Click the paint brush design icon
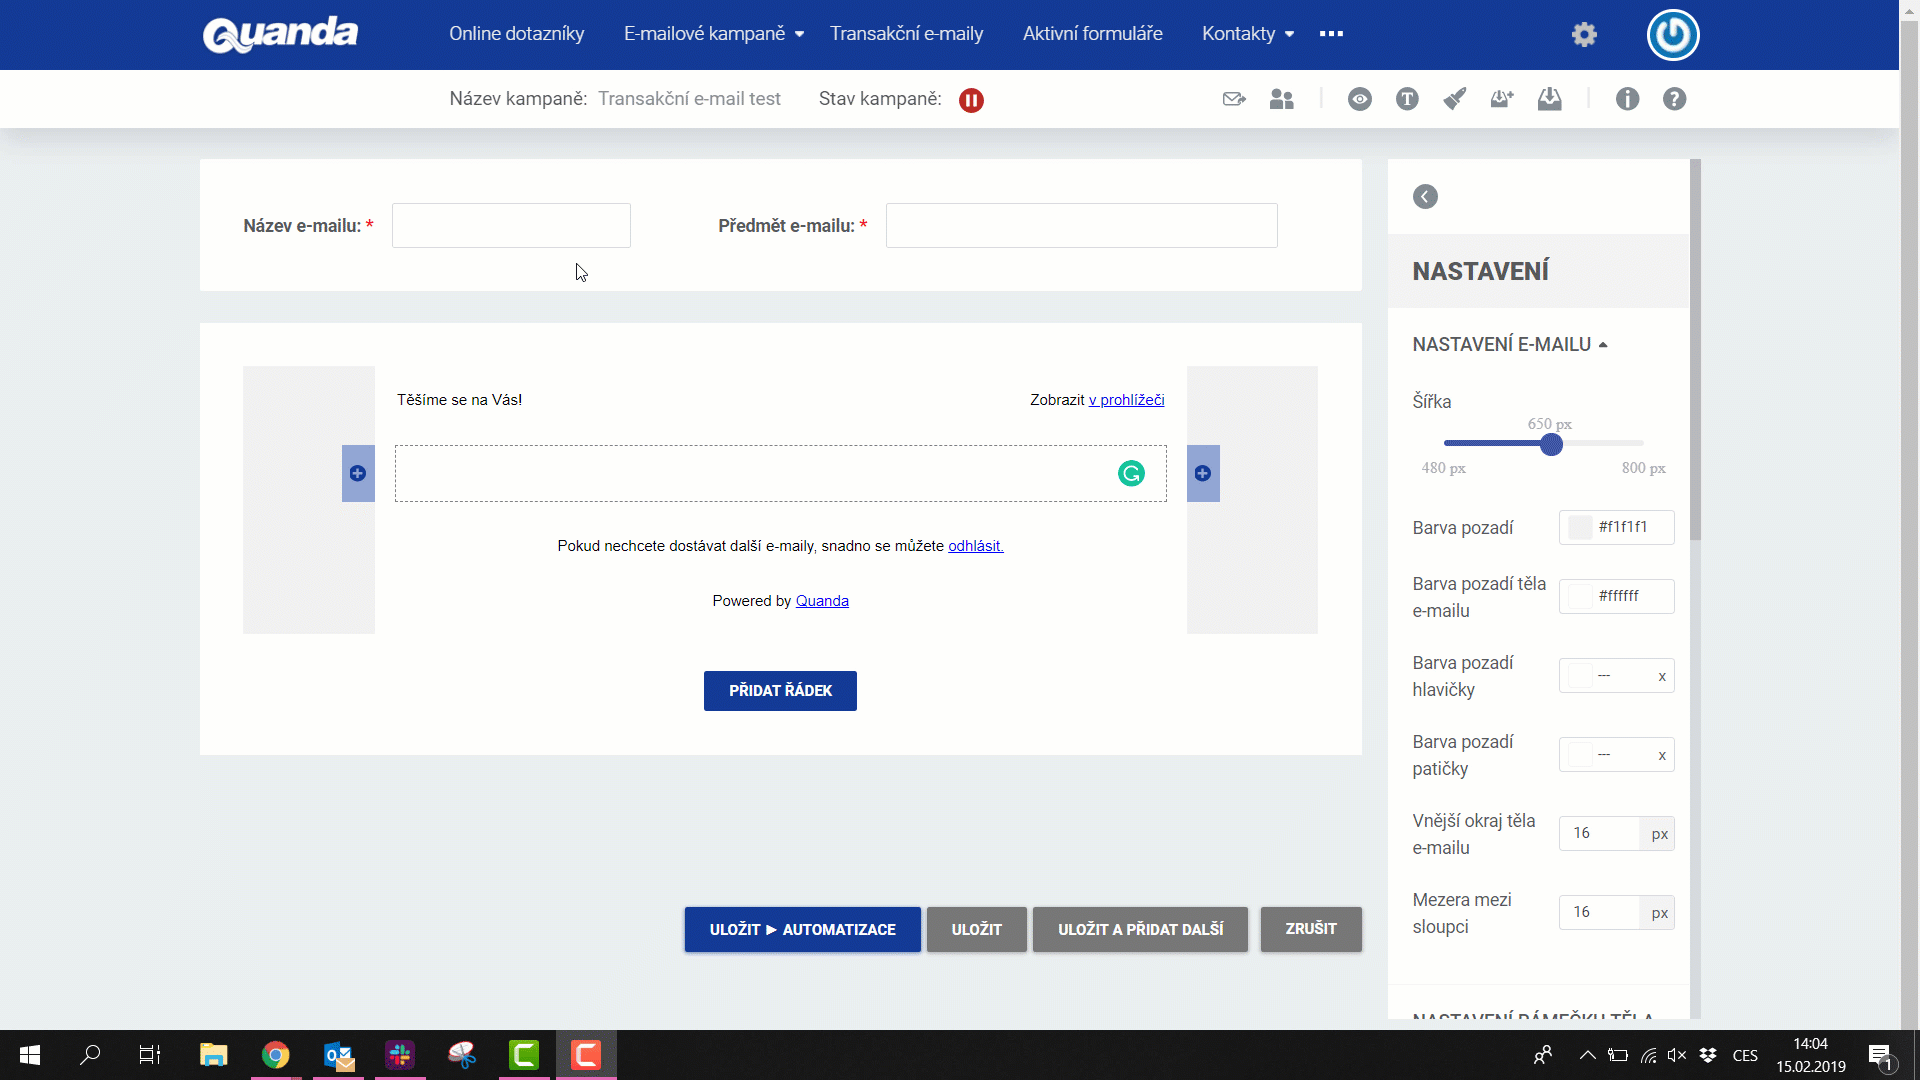 [1454, 99]
